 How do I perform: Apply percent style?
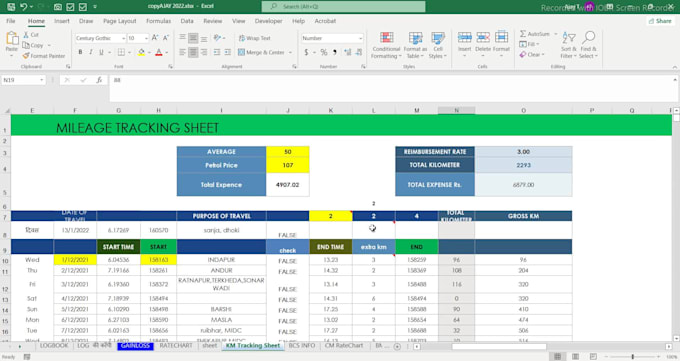(x=324, y=52)
